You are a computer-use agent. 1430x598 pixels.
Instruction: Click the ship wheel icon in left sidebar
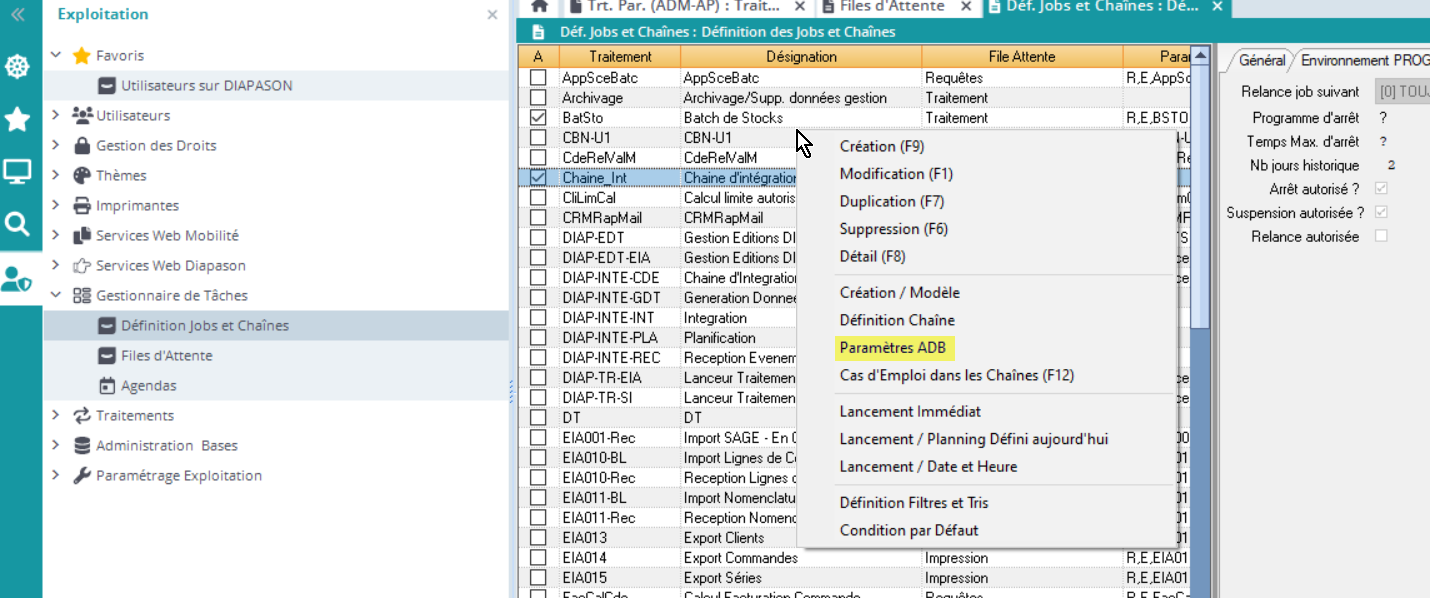(18, 68)
